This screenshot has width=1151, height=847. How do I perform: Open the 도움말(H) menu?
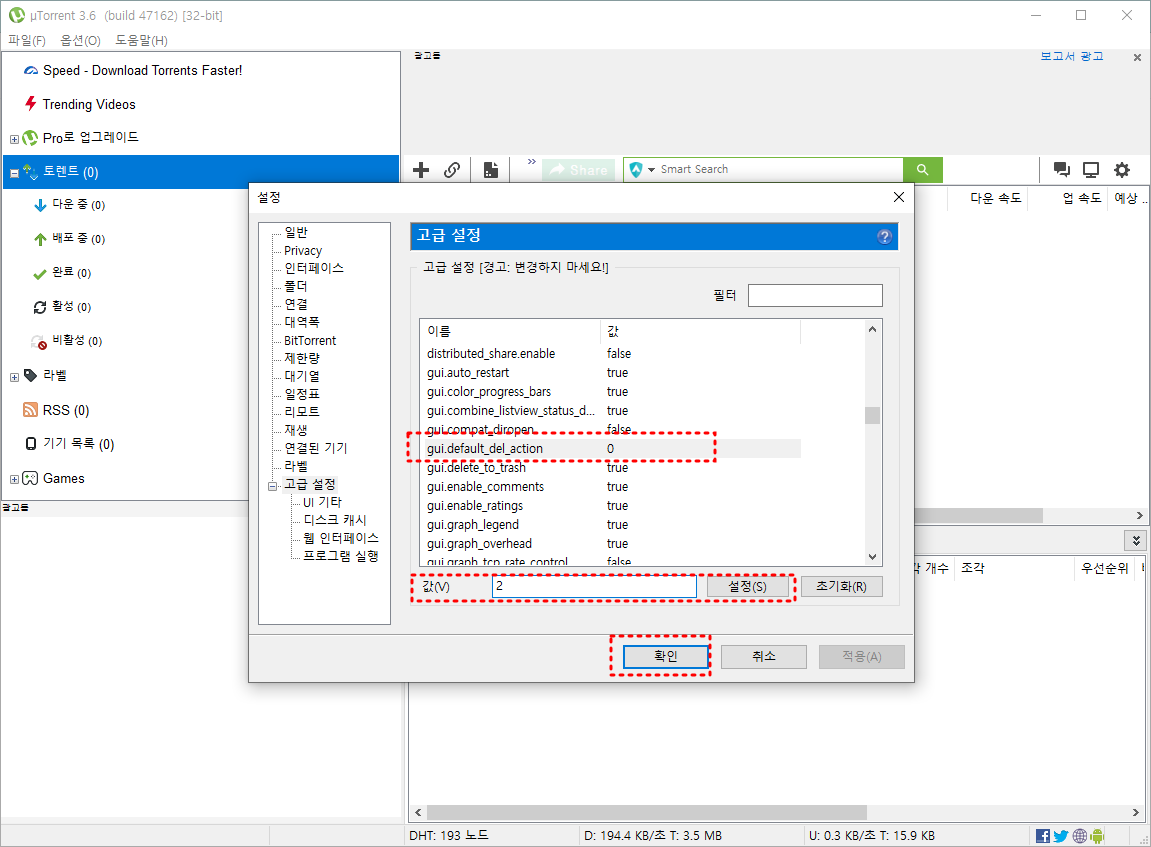coord(141,40)
